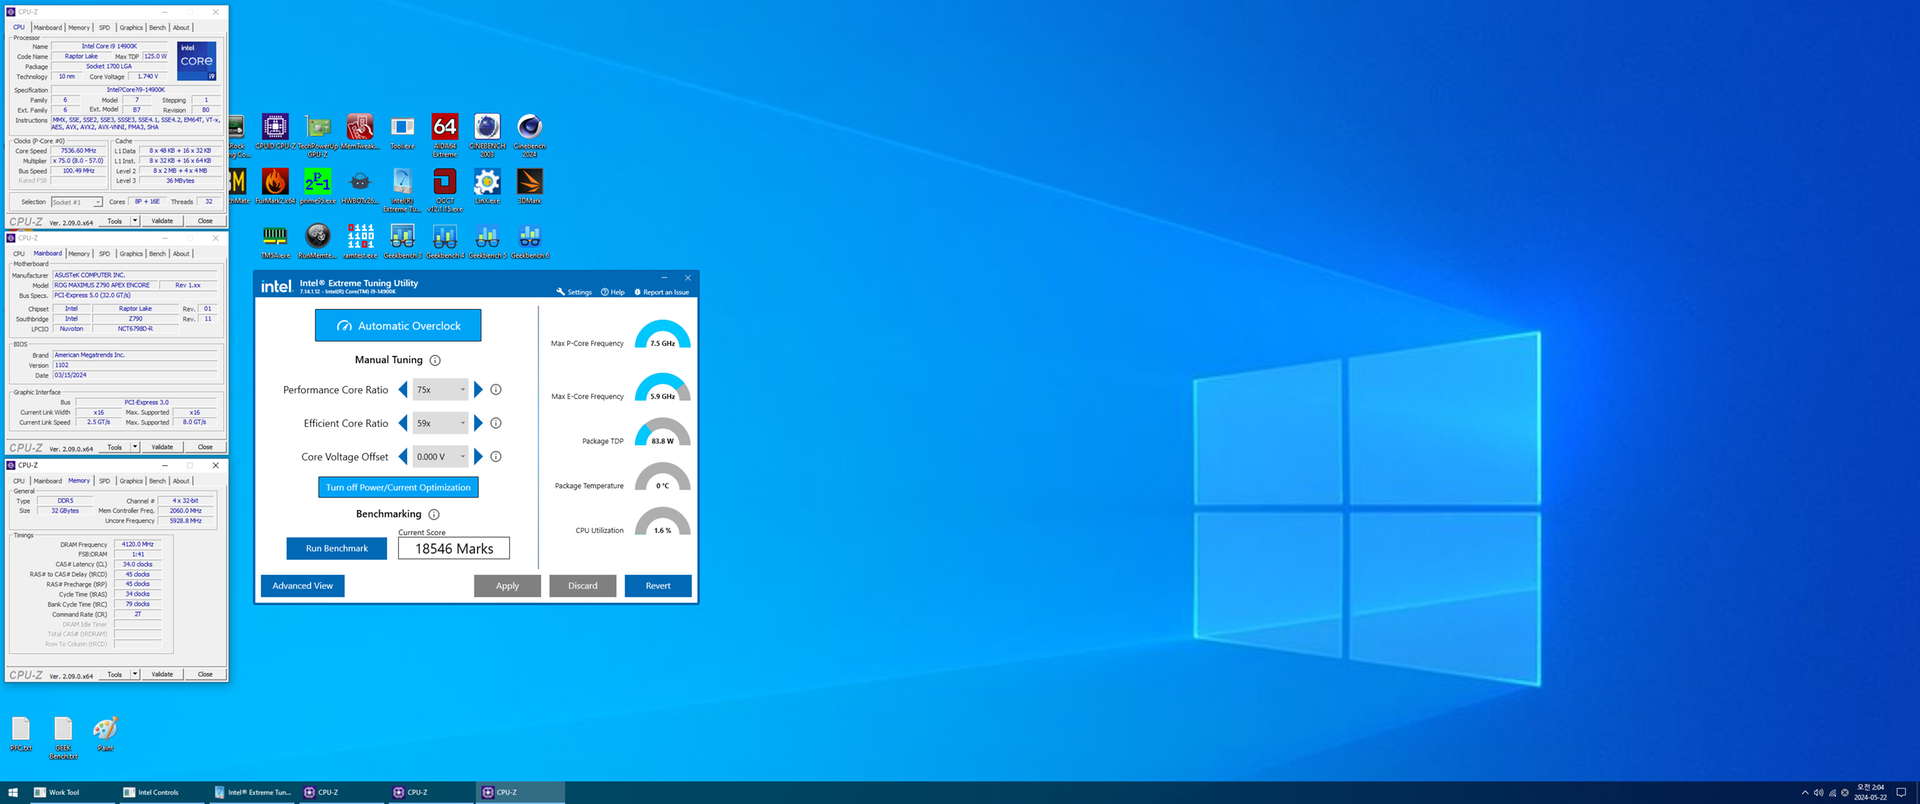Select Memory tab in CPU-Z Processor window
The width and height of the screenshot is (1920, 804).
(79, 28)
